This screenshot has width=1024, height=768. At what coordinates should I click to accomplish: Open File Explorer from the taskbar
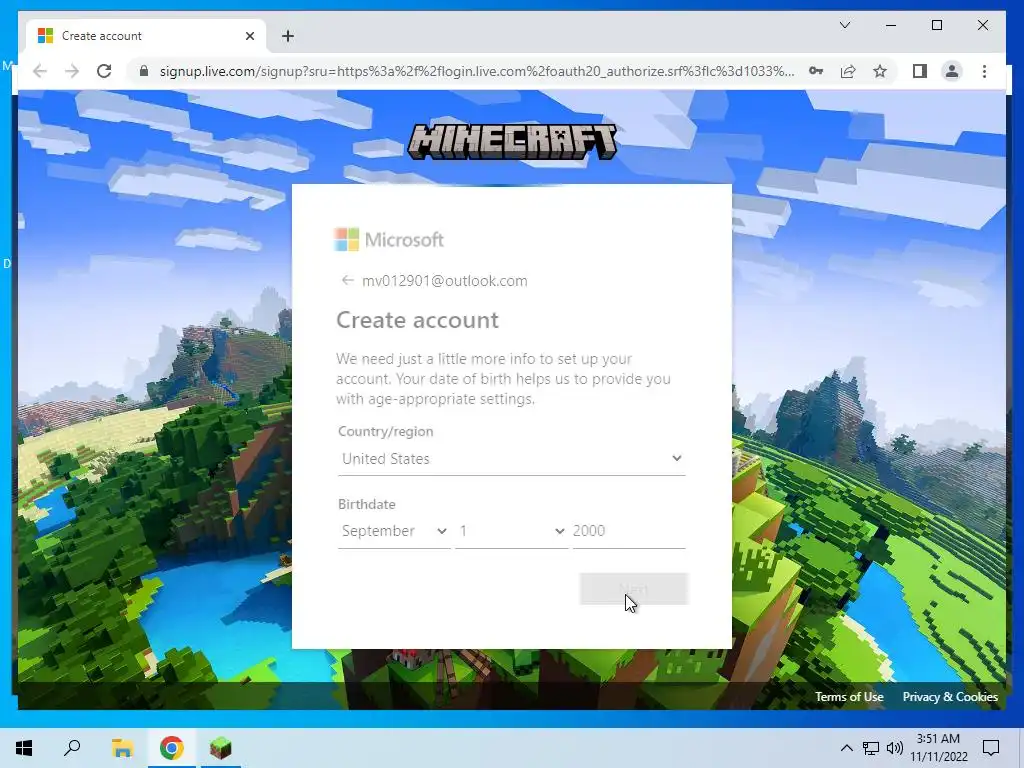(122, 748)
